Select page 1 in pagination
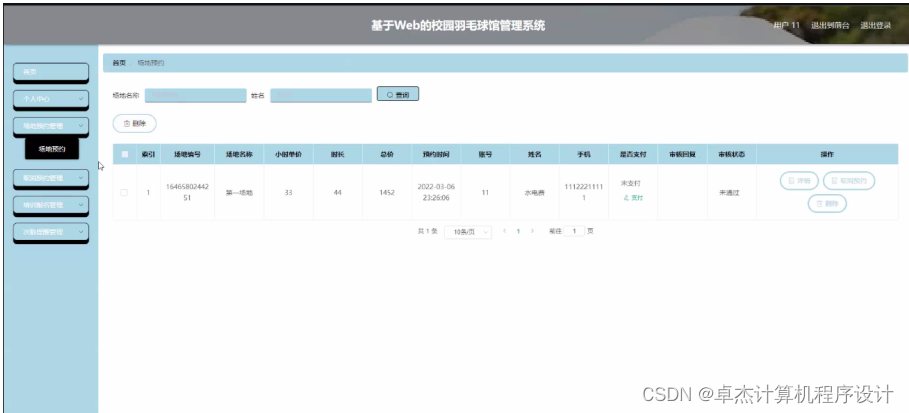Image resolution: width=909 pixels, height=413 pixels. click(518, 231)
